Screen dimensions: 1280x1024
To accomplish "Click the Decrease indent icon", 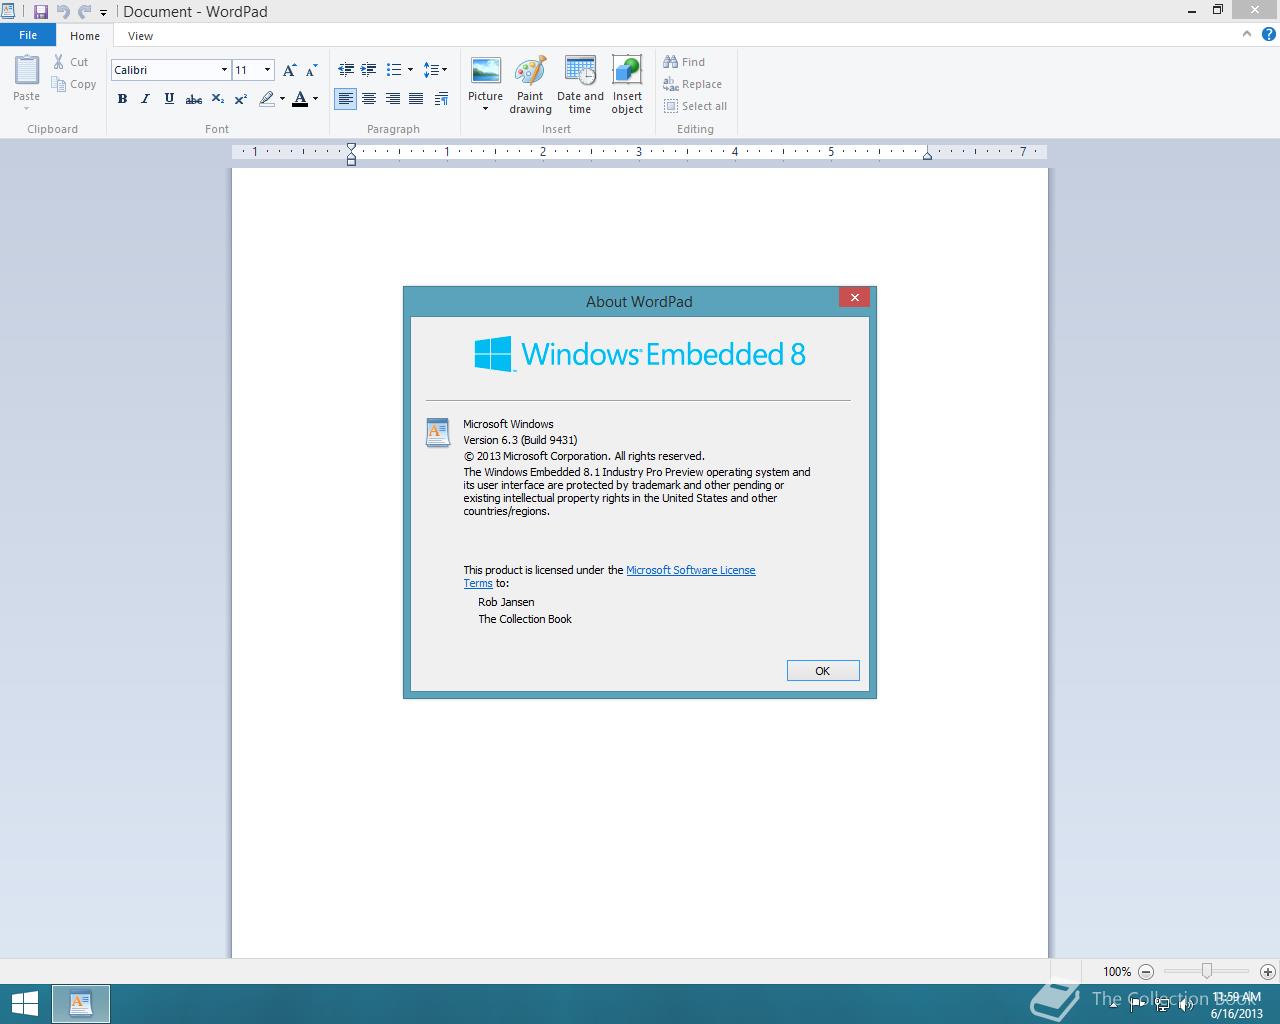I will coord(346,70).
